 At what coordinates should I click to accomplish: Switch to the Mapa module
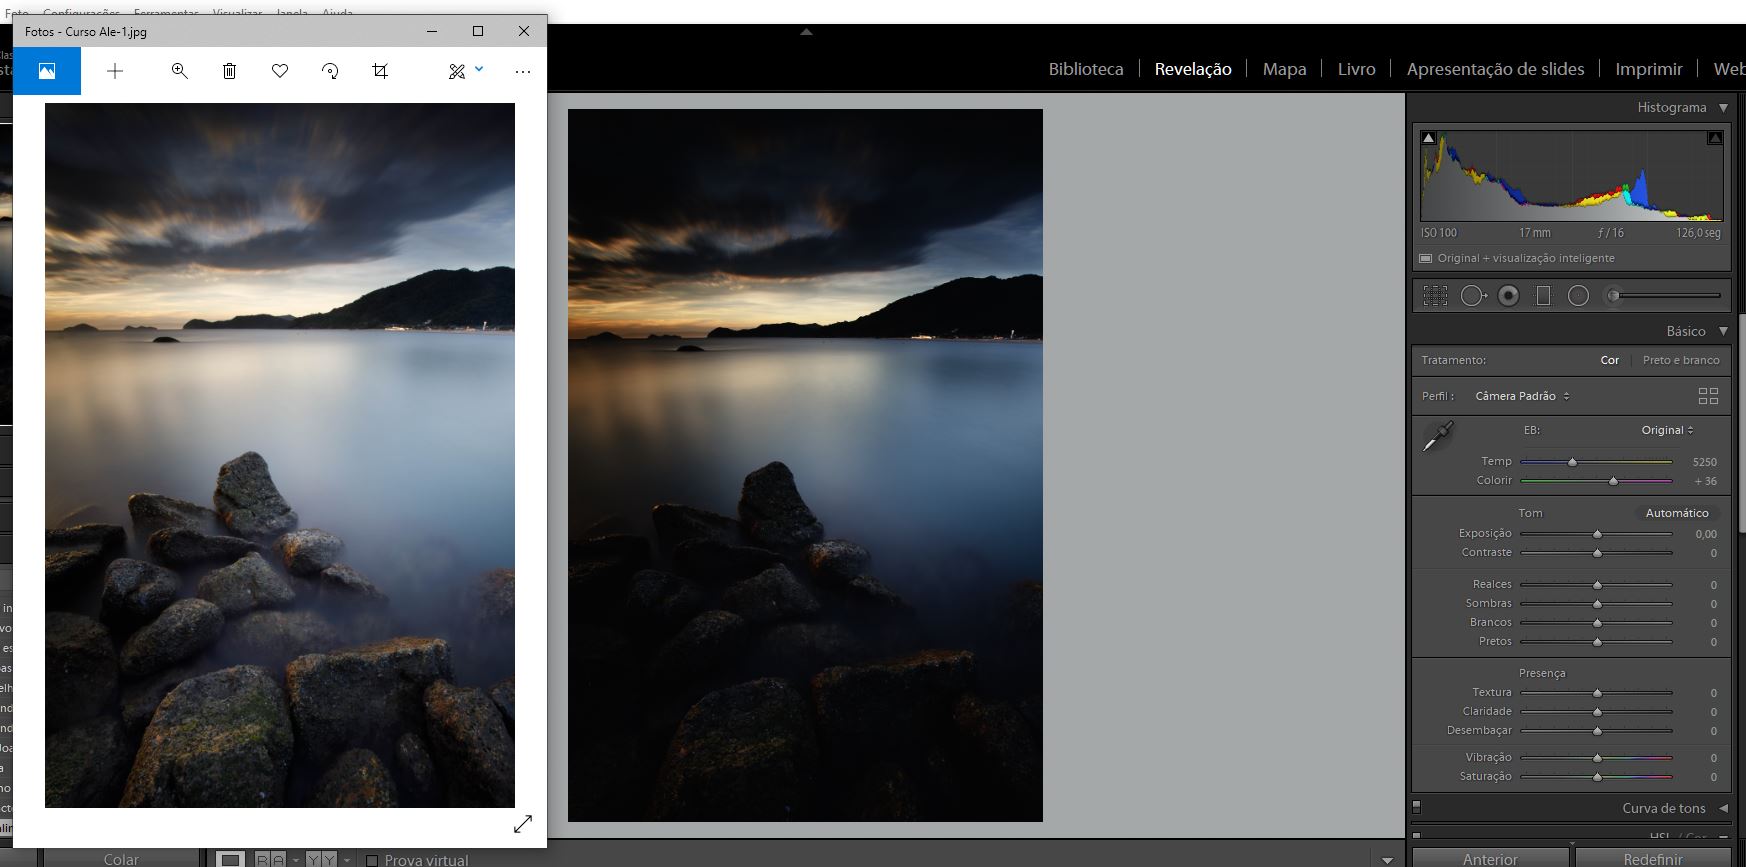pos(1284,69)
